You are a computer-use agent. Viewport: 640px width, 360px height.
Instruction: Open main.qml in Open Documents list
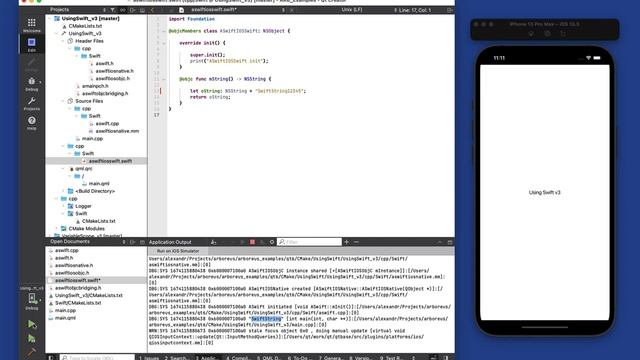pyautogui.click(x=65, y=318)
